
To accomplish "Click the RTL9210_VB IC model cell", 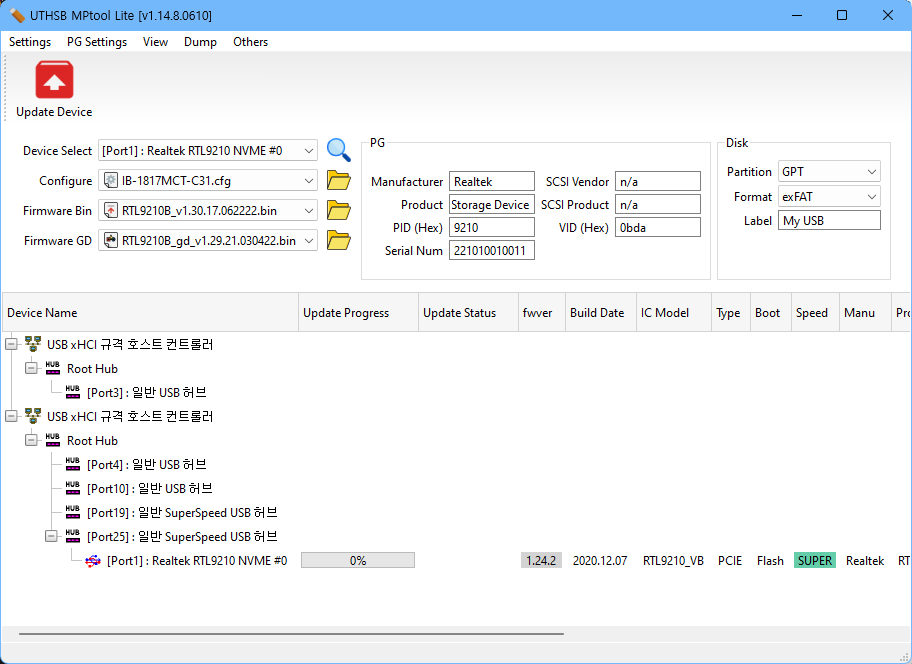I will (x=673, y=561).
